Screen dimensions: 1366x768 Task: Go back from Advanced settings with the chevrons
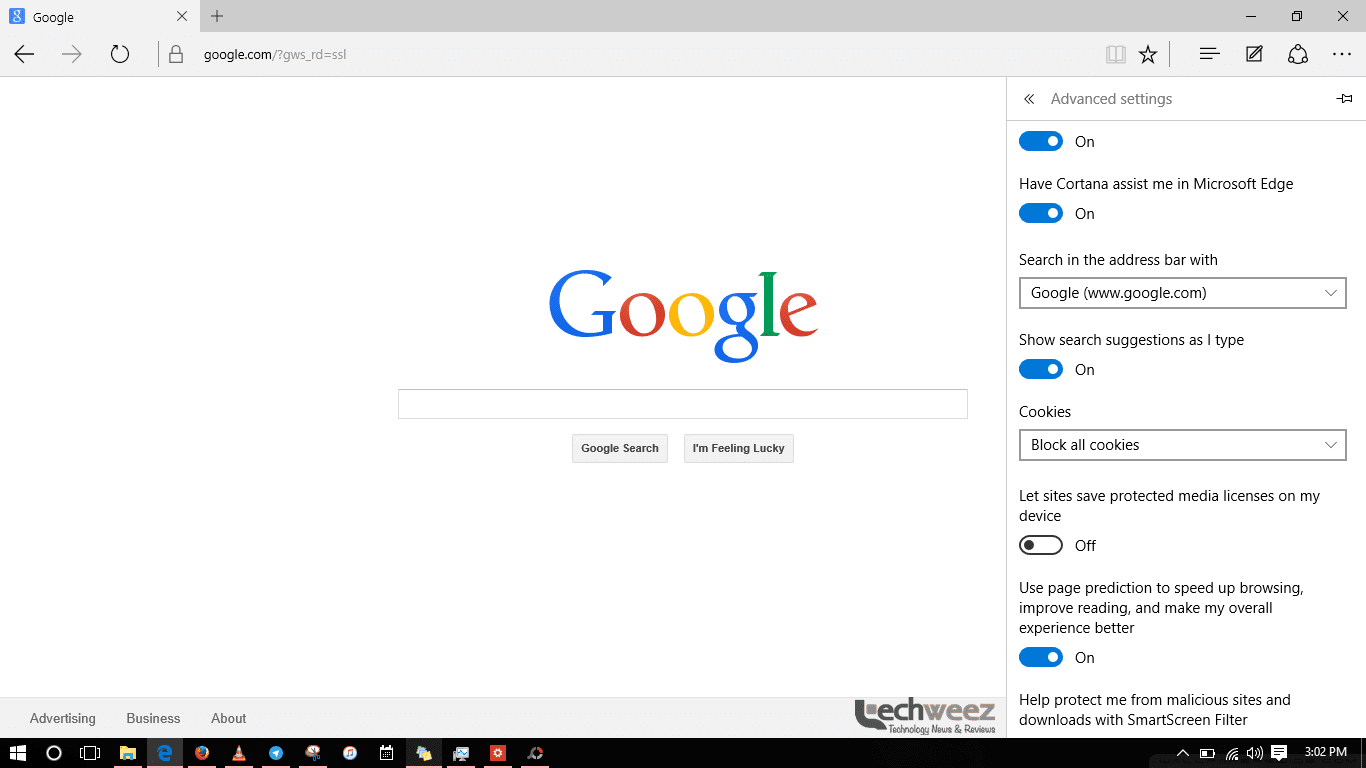pyautogui.click(x=1029, y=99)
